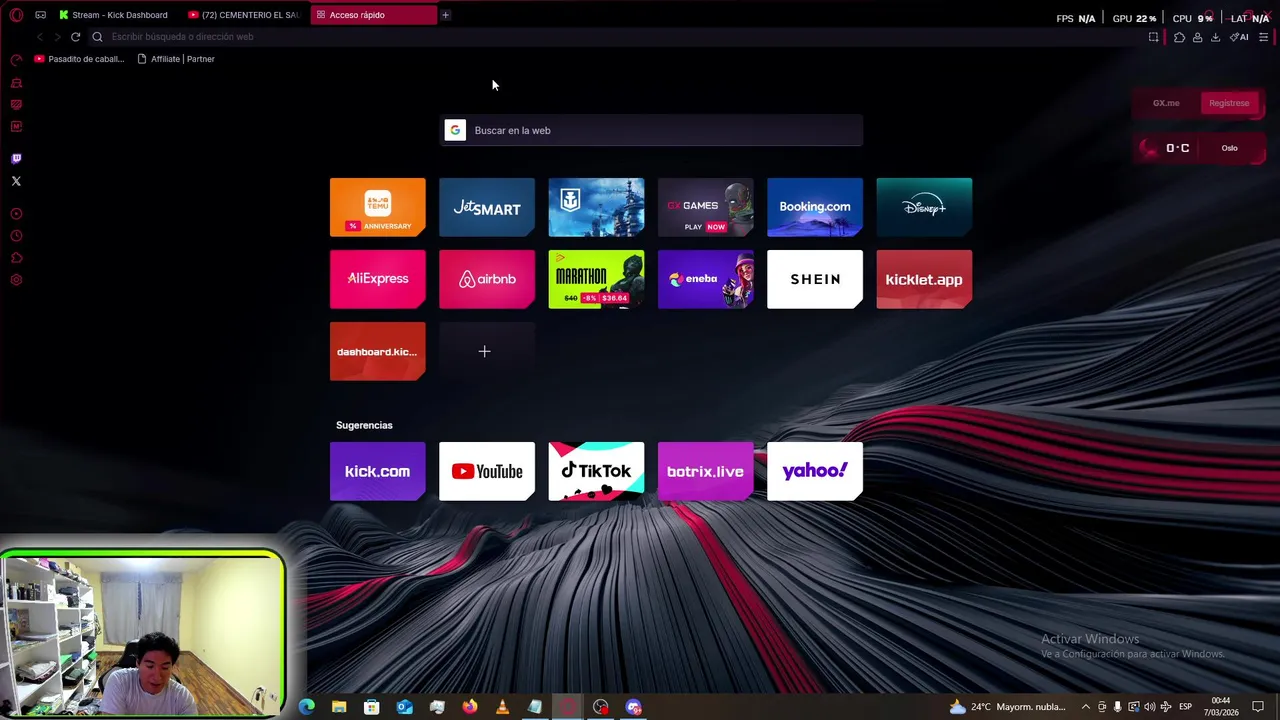Open the eneba speed dial tile
1280x720 pixels.
tap(705, 279)
